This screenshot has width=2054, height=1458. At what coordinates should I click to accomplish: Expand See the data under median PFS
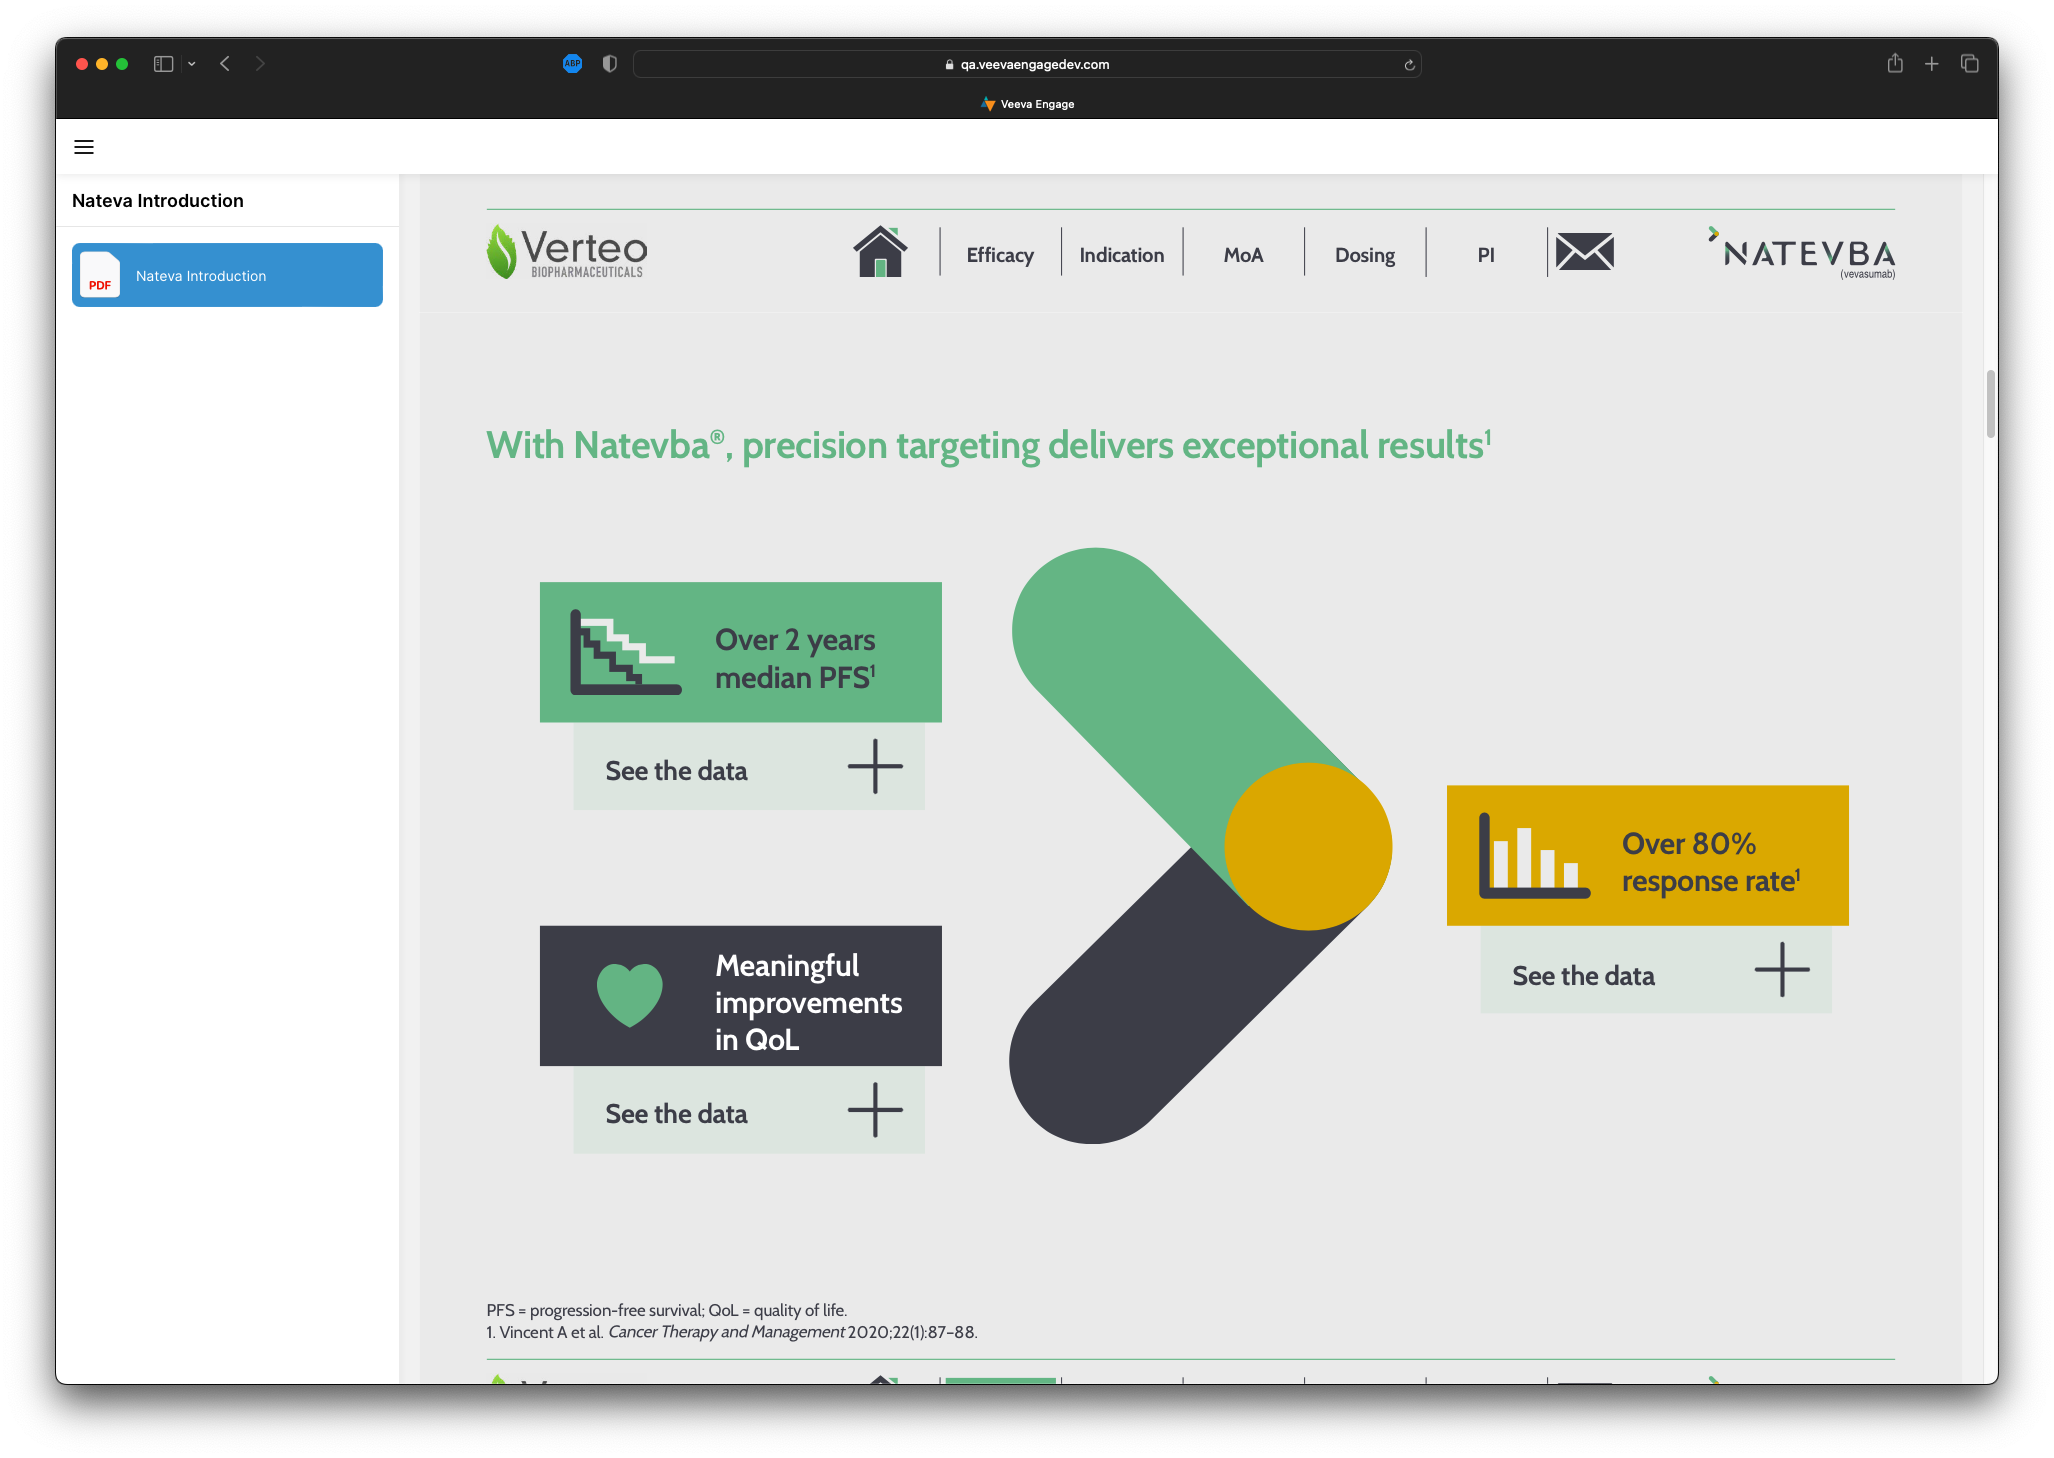tap(874, 767)
